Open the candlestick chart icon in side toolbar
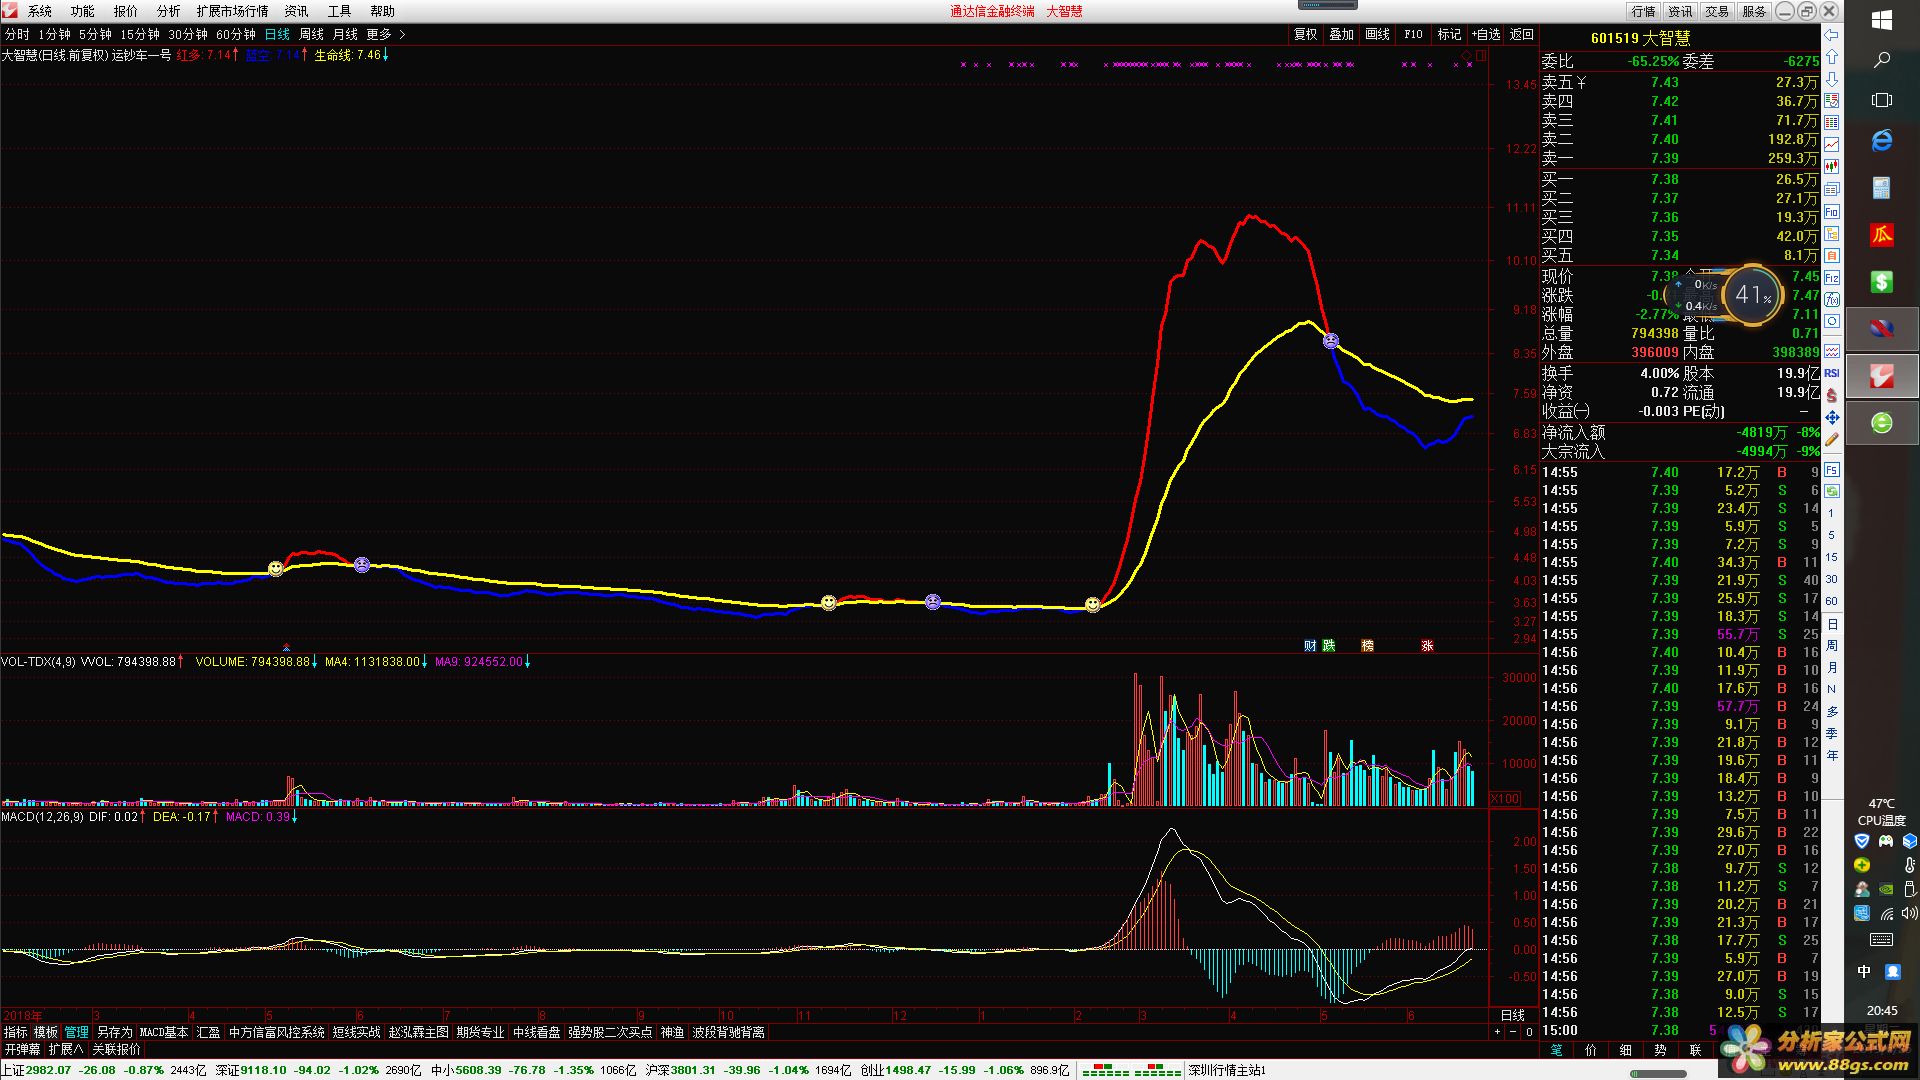1920x1080 pixels. tap(1831, 167)
